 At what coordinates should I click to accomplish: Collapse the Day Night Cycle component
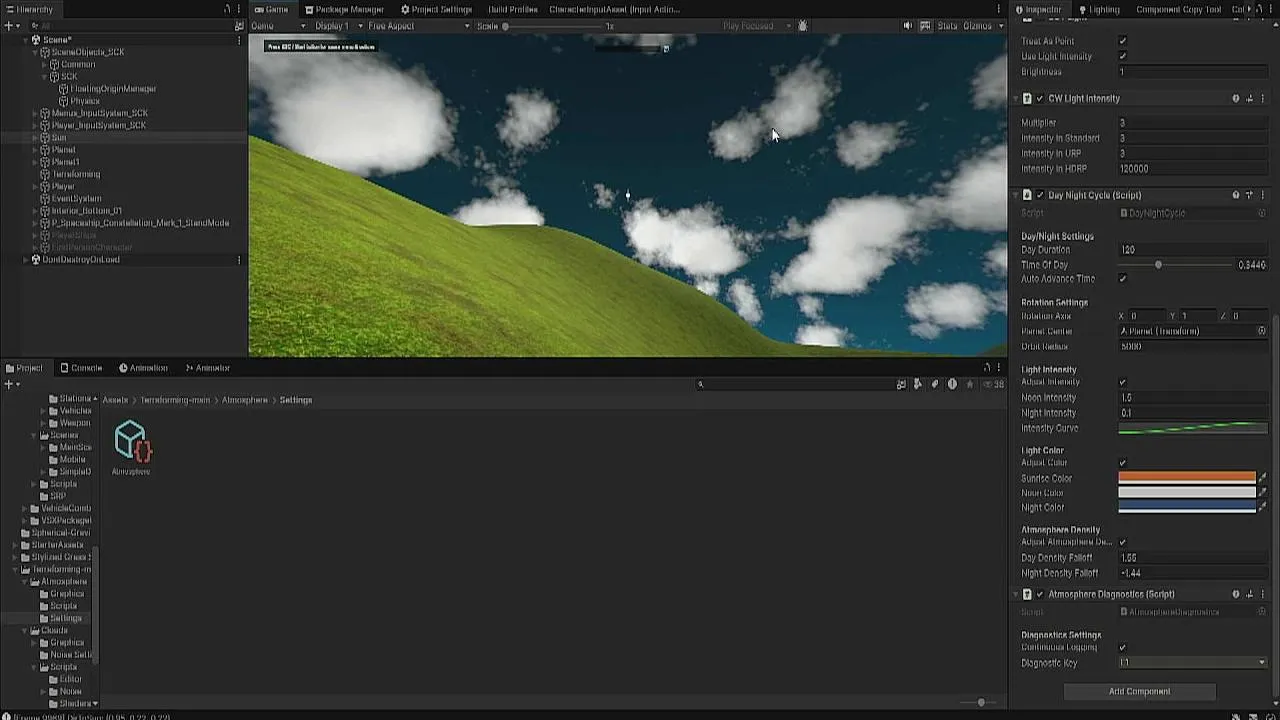(1016, 195)
